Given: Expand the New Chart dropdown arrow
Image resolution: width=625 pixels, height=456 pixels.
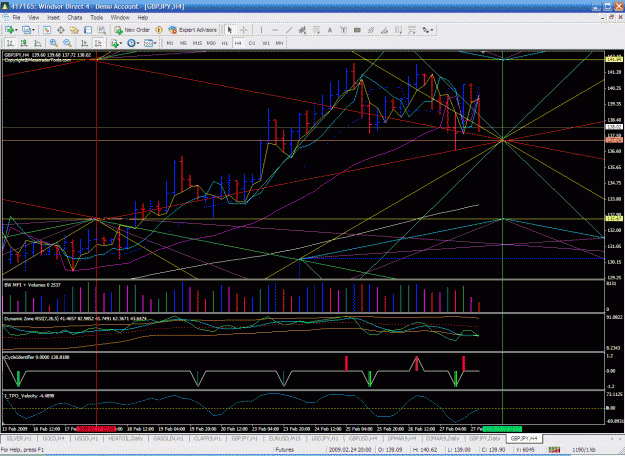Looking at the screenshot, I should coord(16,30).
